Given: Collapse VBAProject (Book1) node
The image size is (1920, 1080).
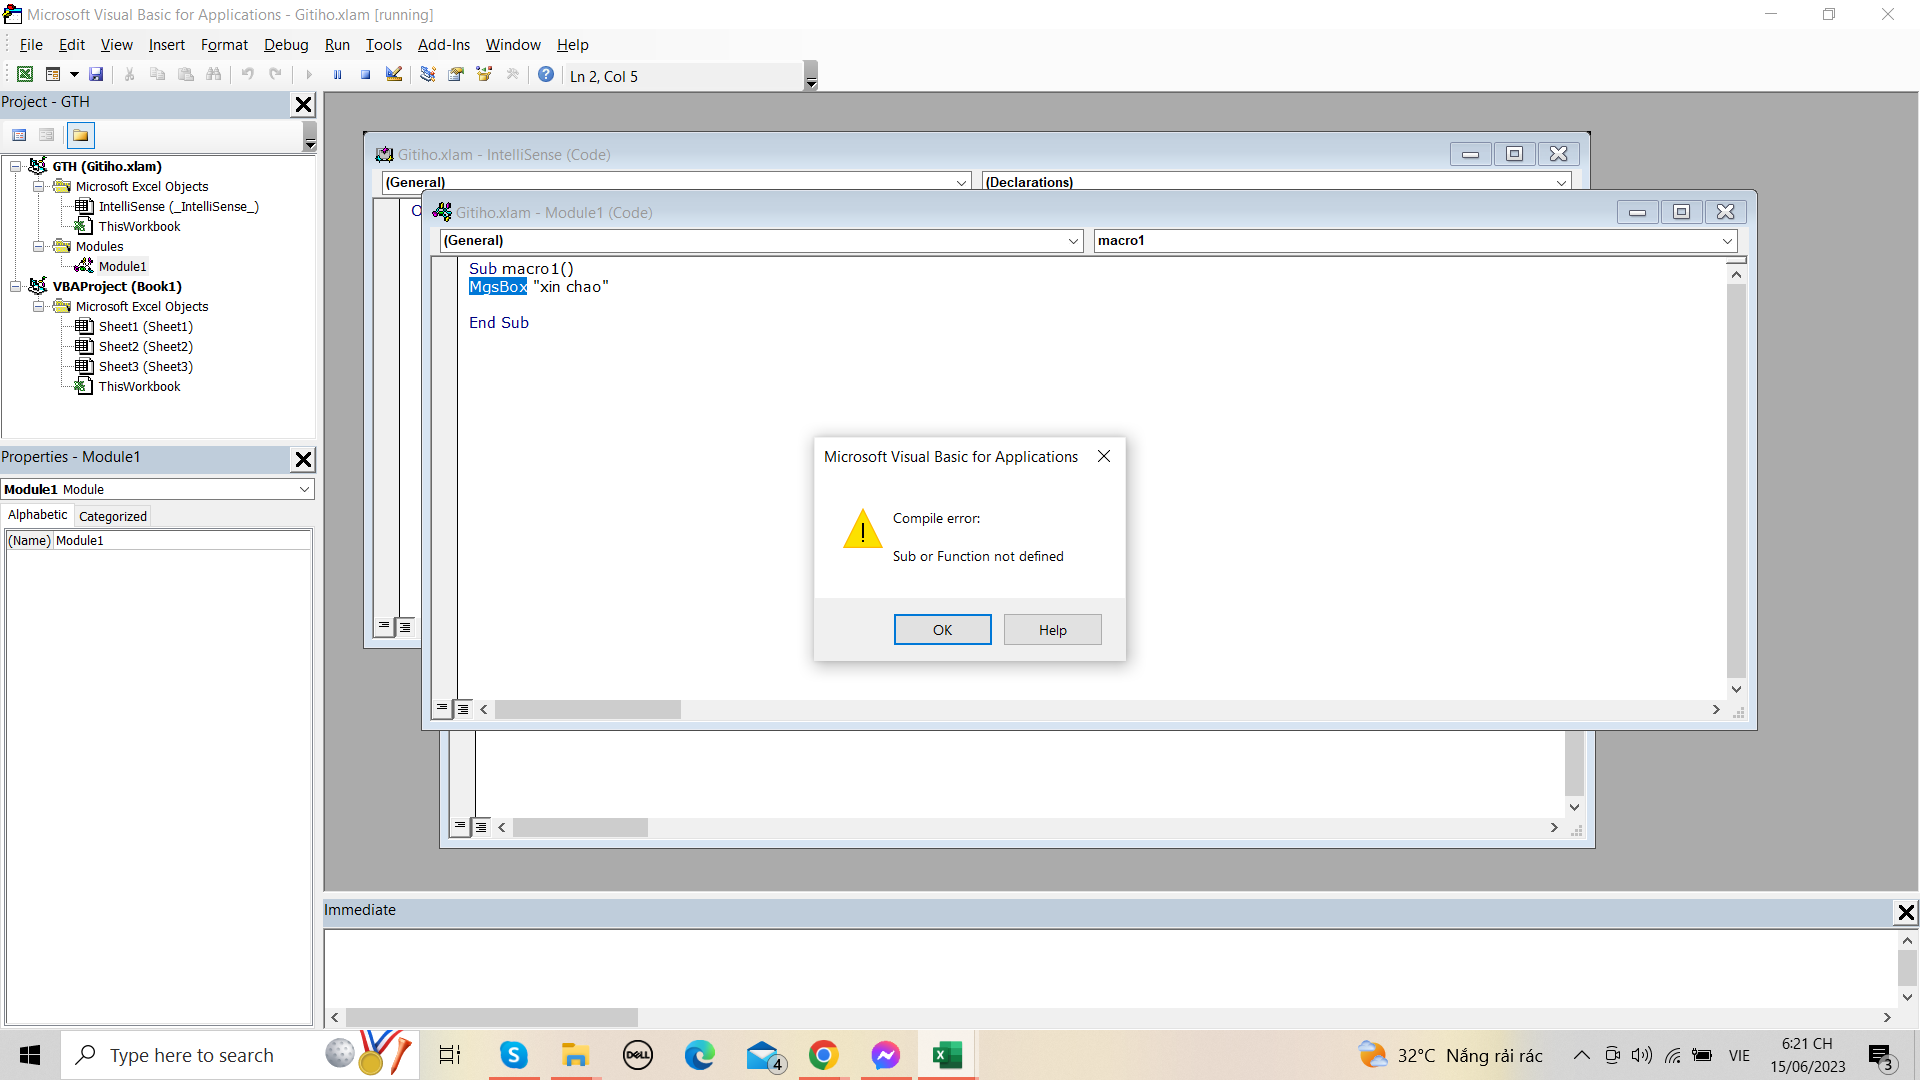Looking at the screenshot, I should coord(16,287).
